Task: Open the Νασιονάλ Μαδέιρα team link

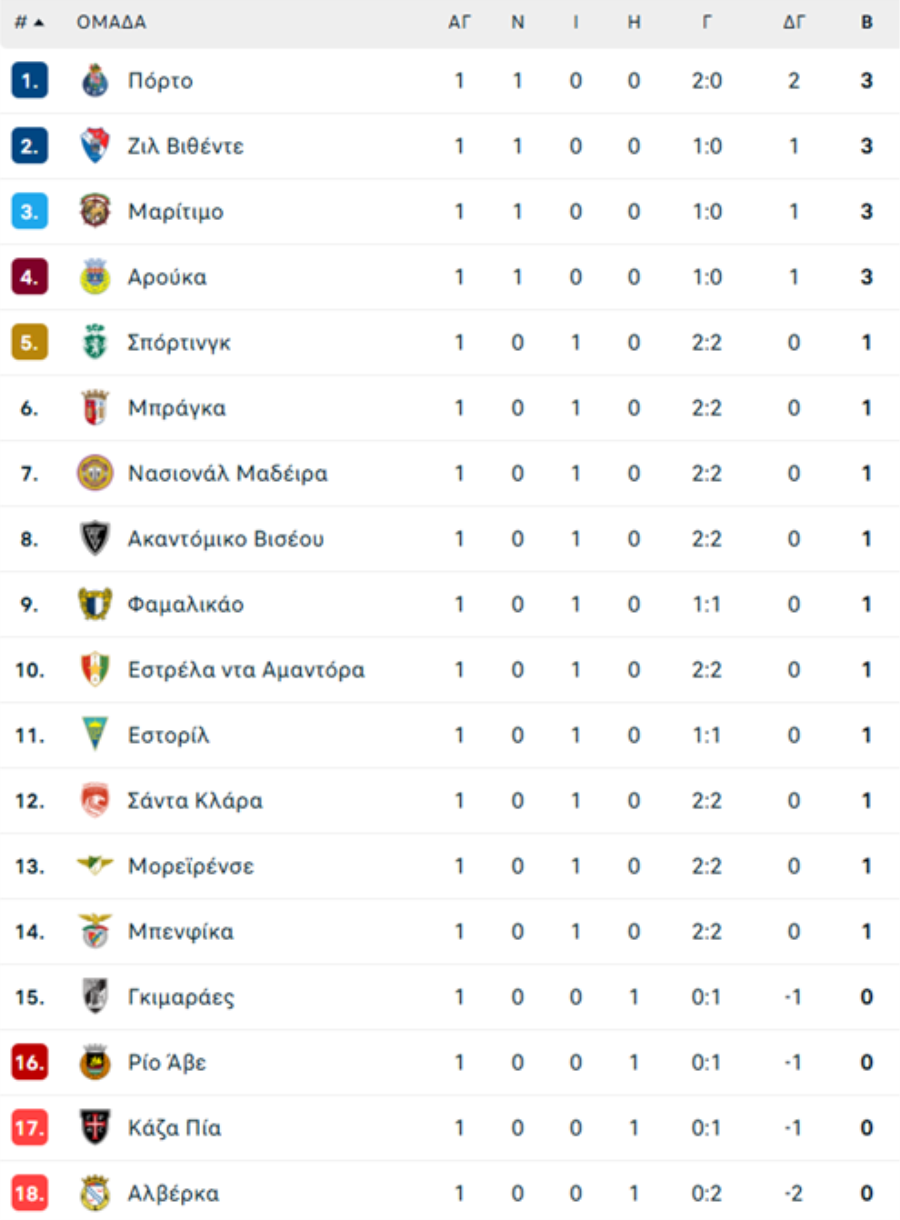Action: point(228,473)
